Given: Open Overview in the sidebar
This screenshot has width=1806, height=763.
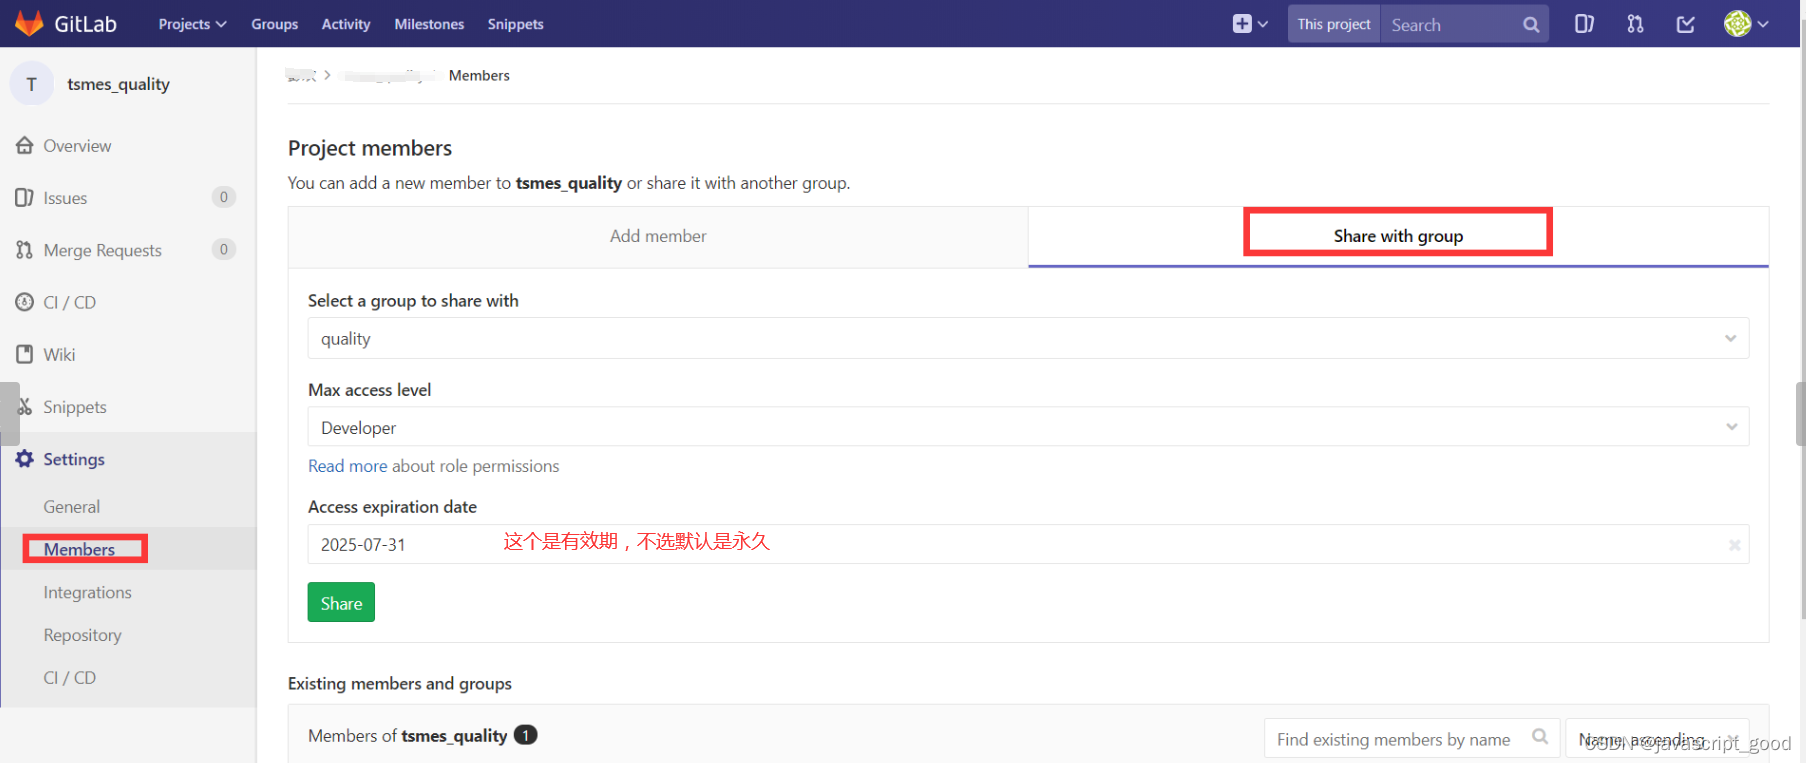Looking at the screenshot, I should point(77,146).
